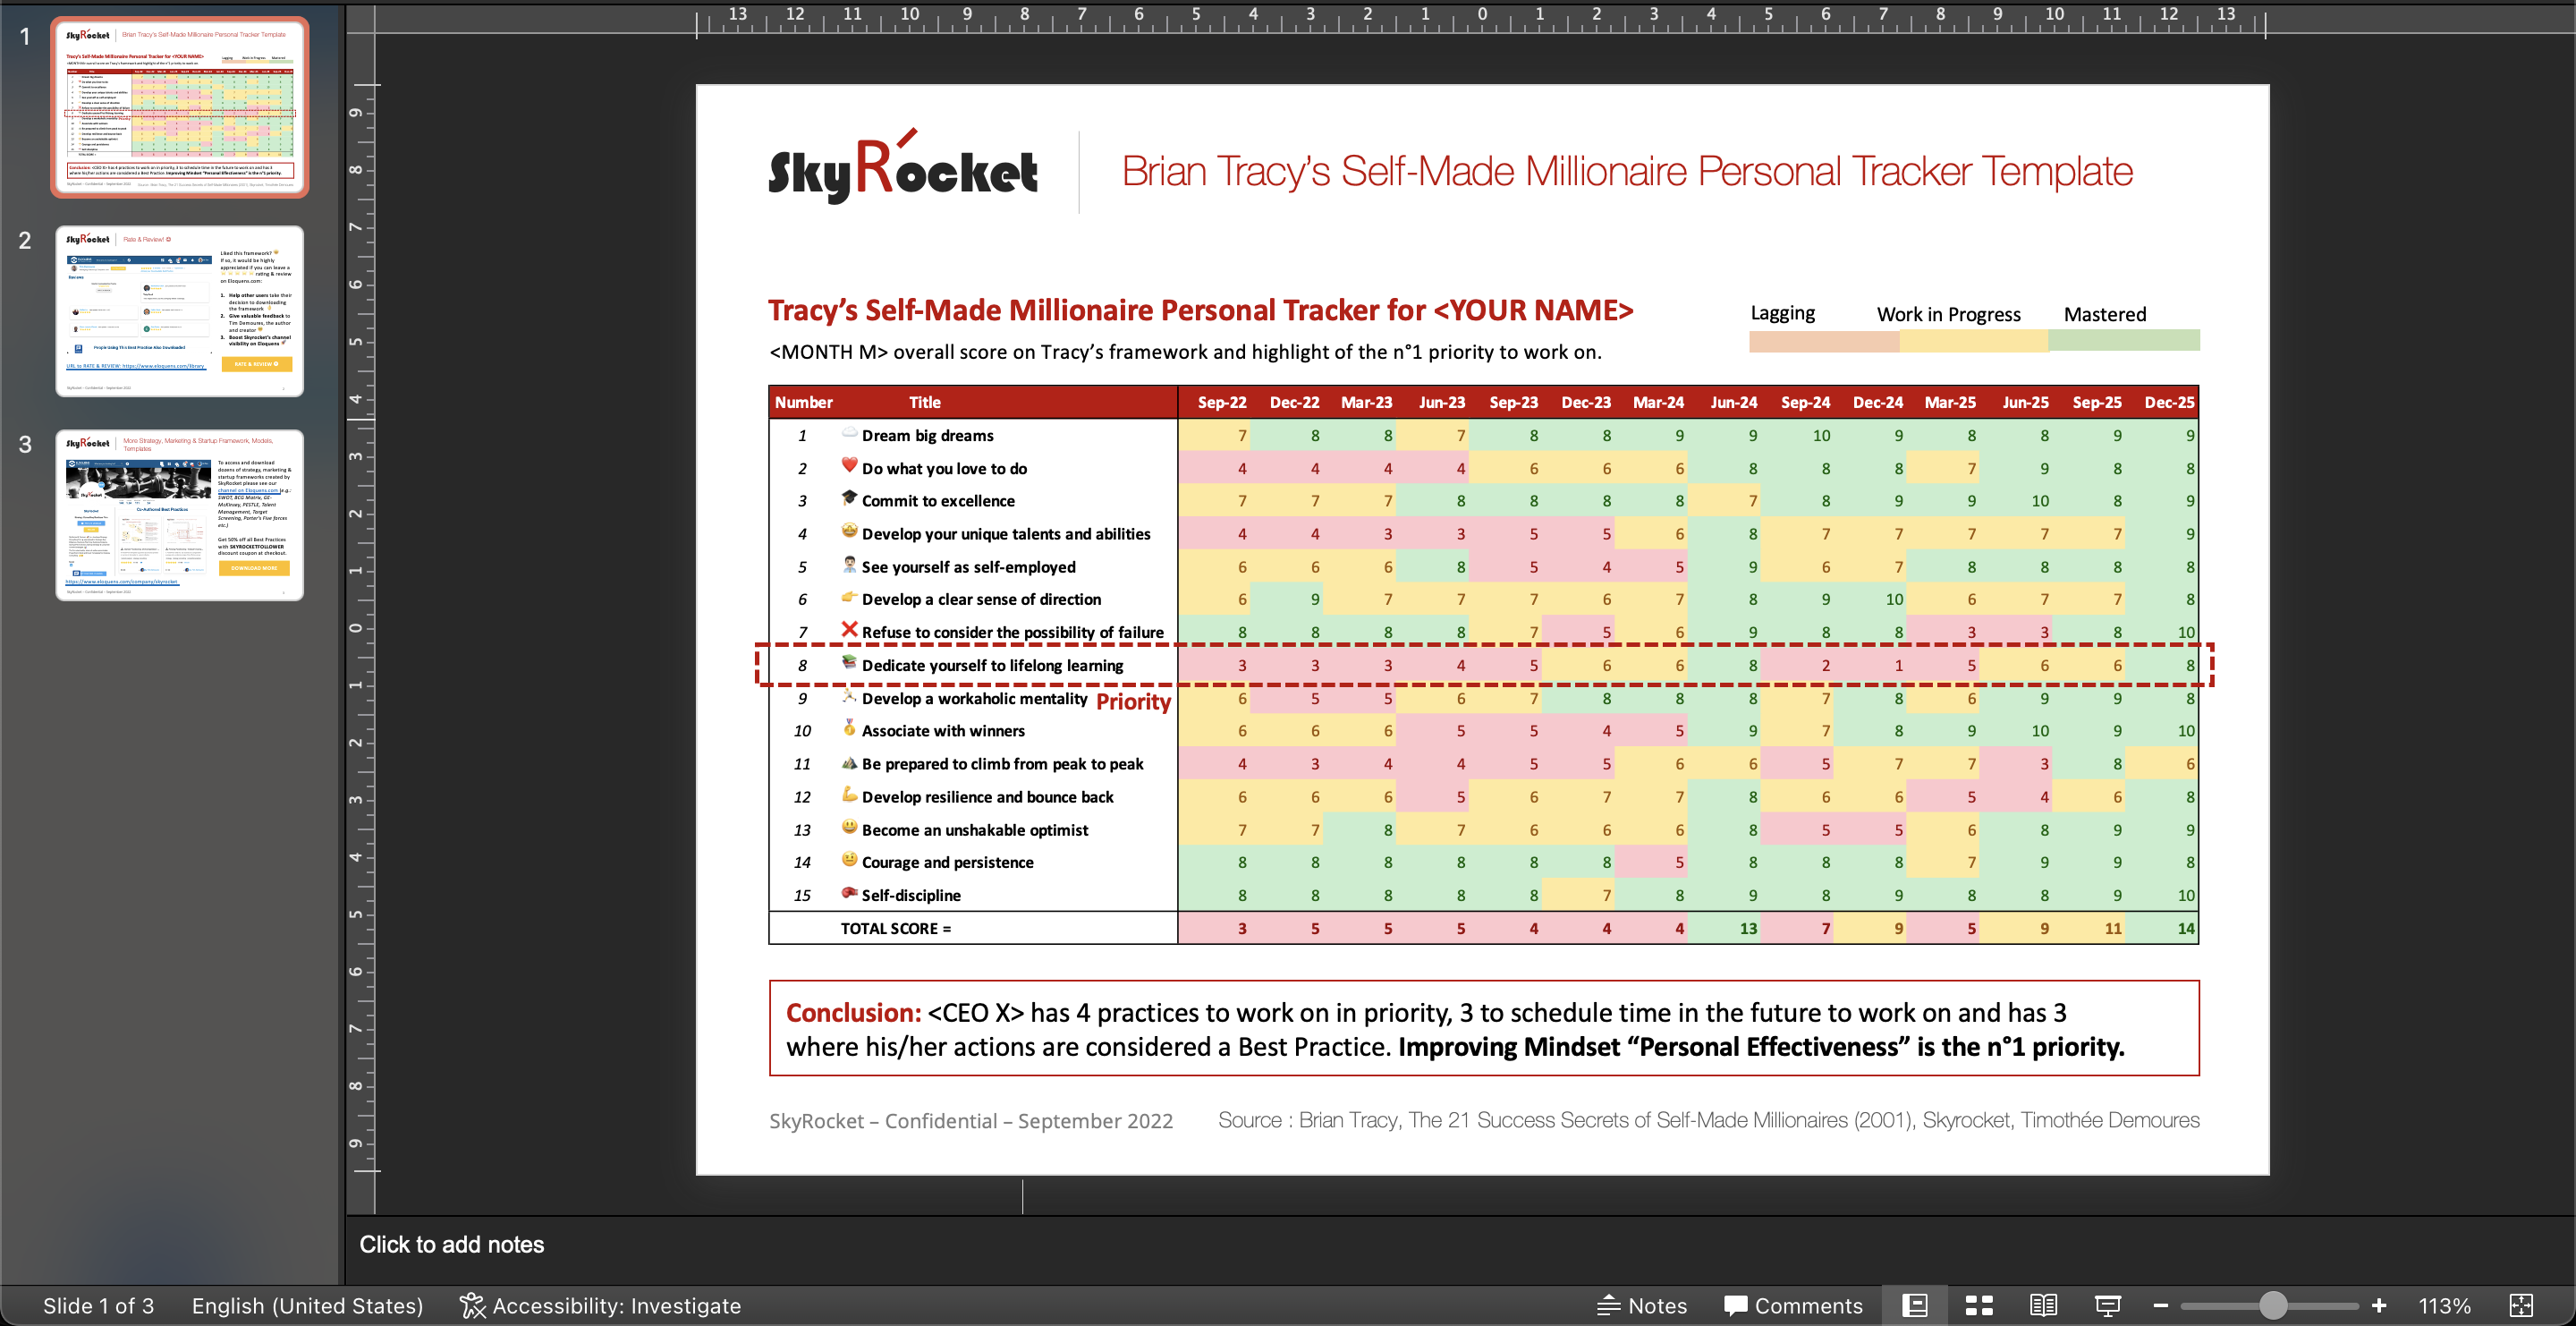
Task: Click red X icon by Refuse failure
Action: pos(849,629)
